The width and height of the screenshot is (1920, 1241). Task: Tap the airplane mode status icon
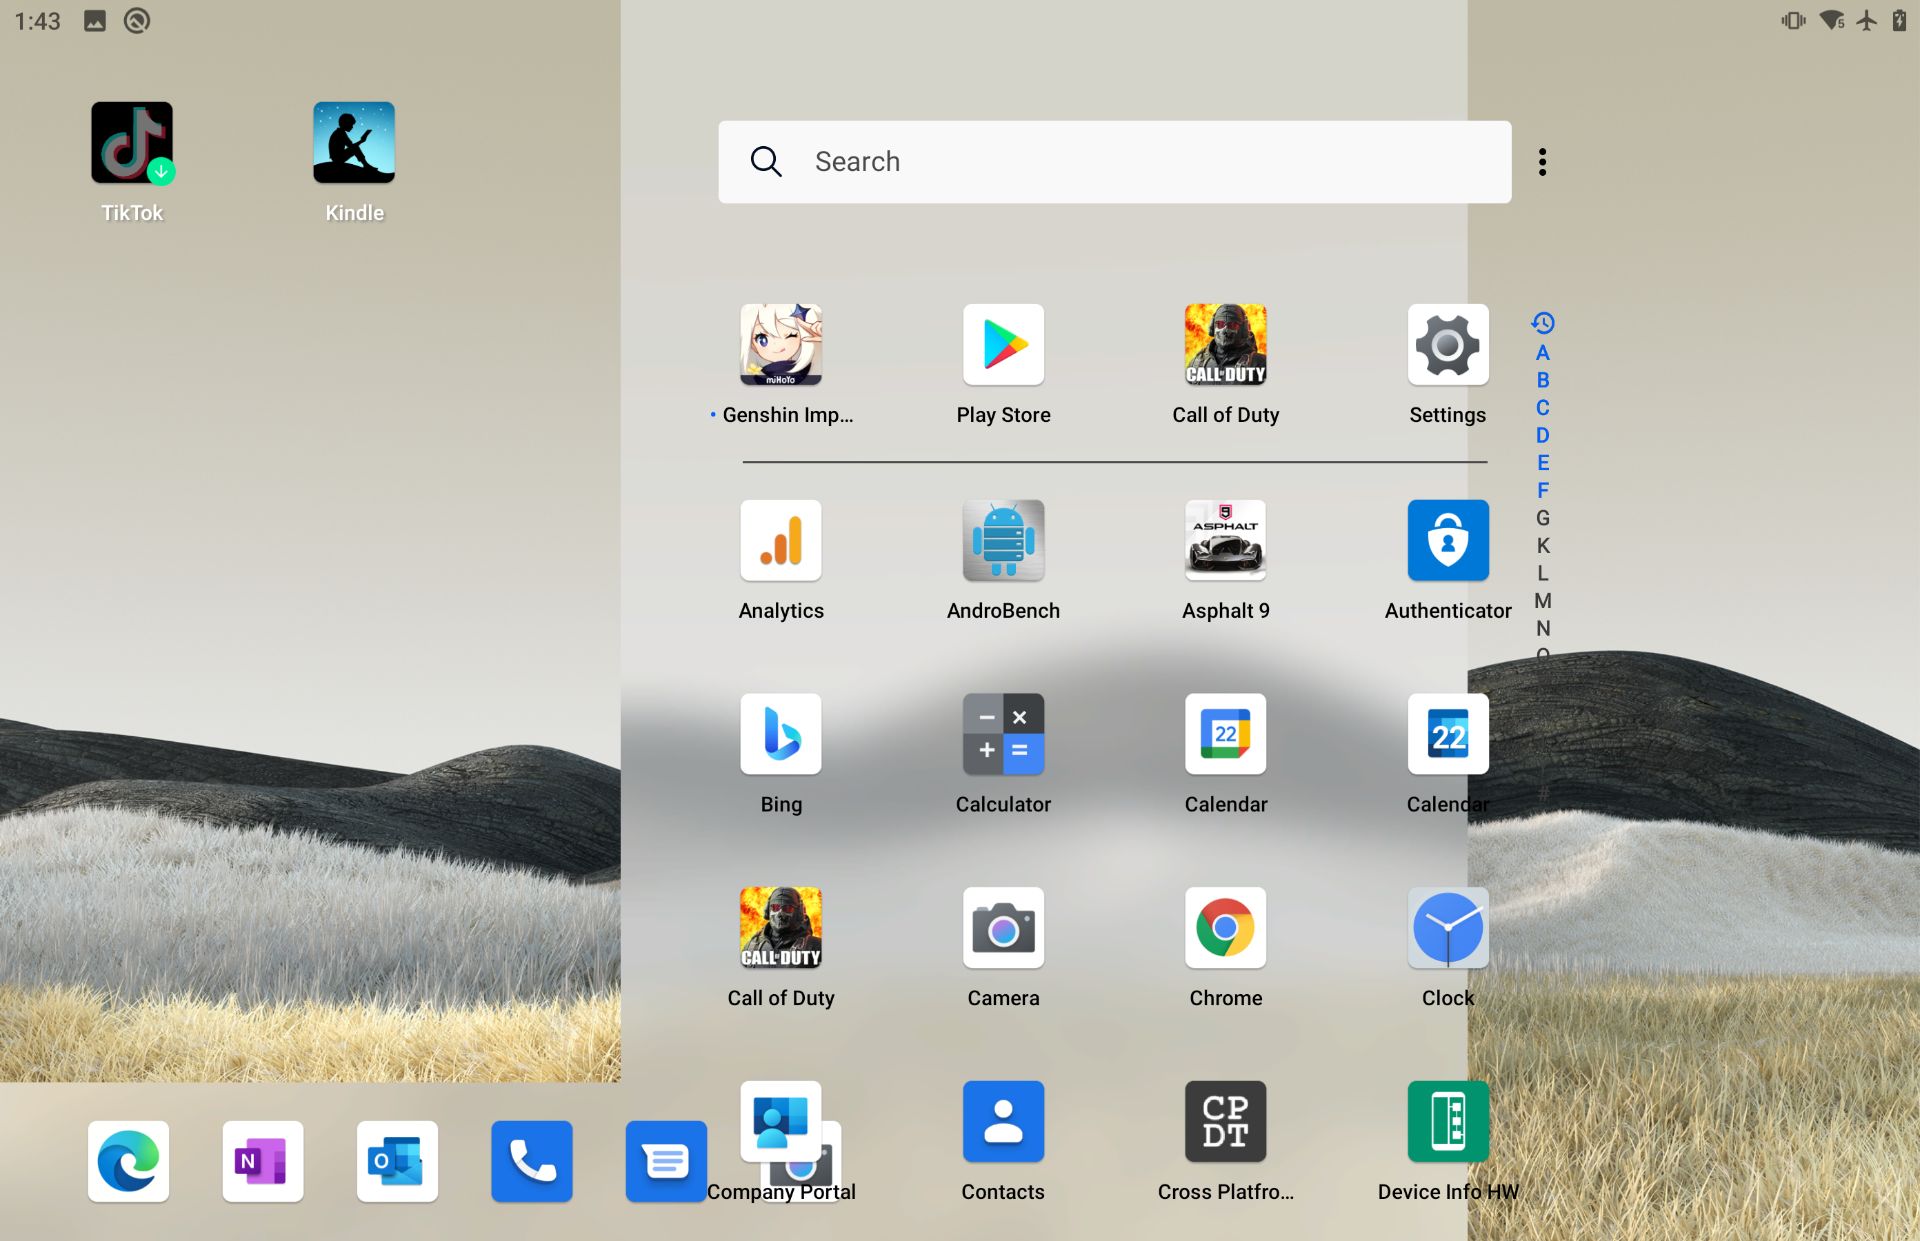(x=1867, y=20)
